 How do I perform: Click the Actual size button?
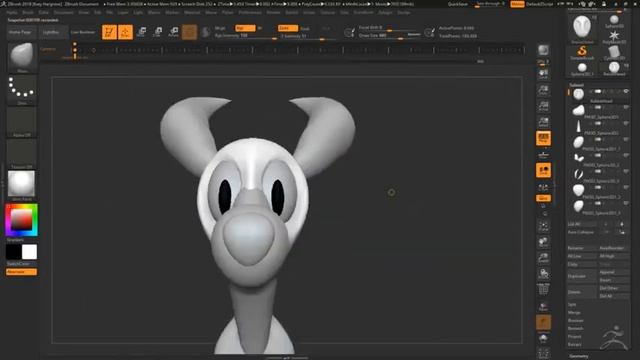tap(543, 106)
